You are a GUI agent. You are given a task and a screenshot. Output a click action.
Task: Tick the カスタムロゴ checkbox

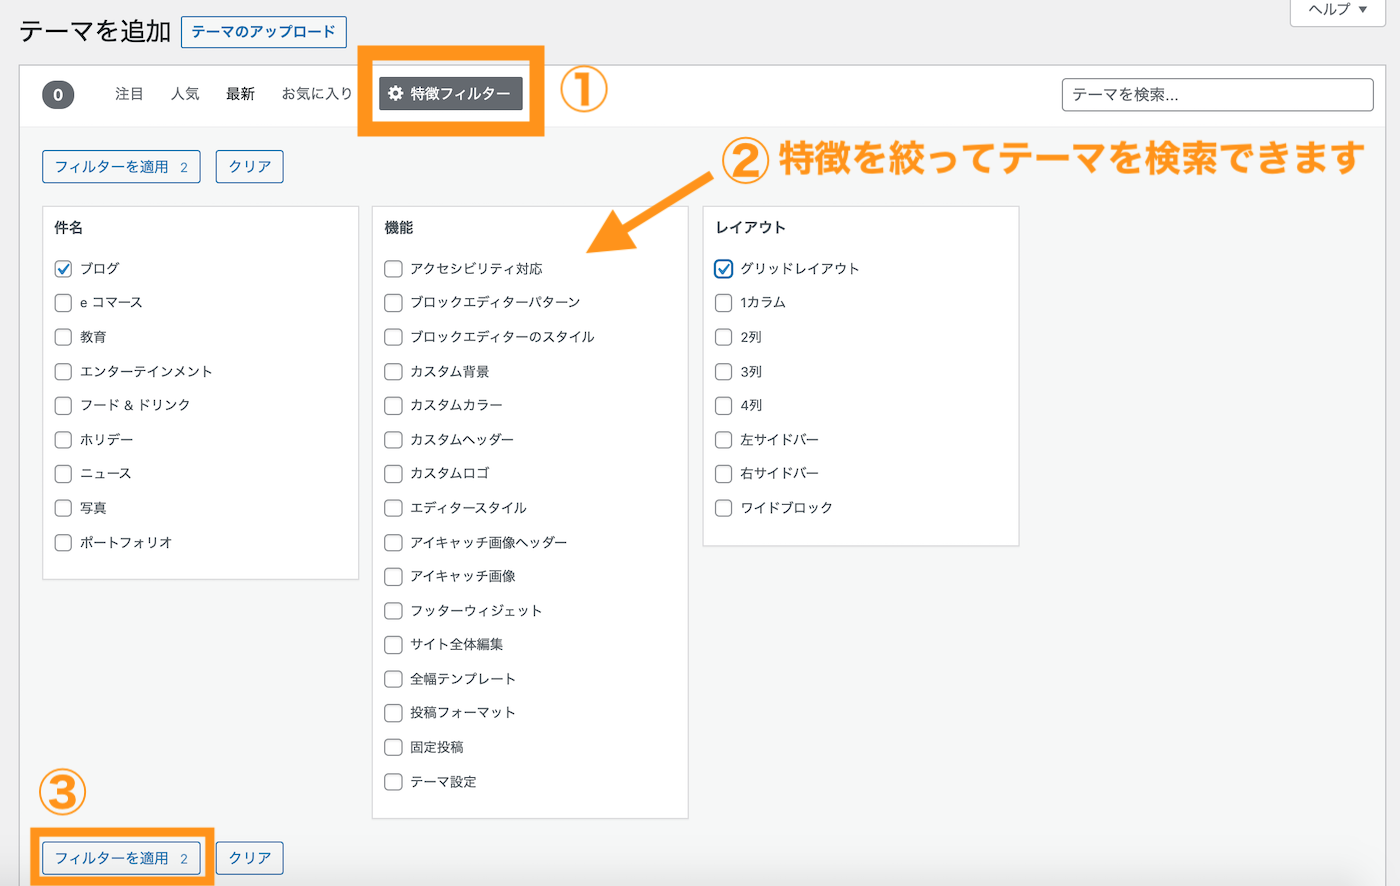[394, 474]
